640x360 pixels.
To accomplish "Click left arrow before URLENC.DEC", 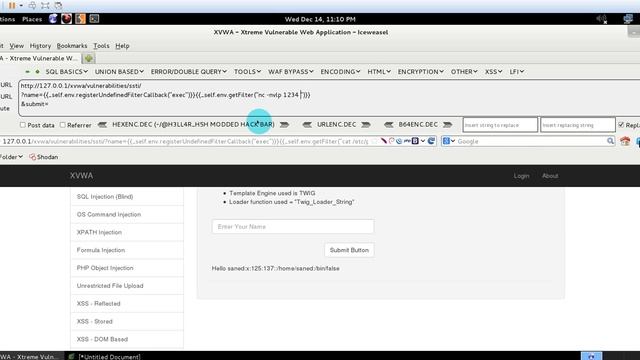I will [307, 125].
